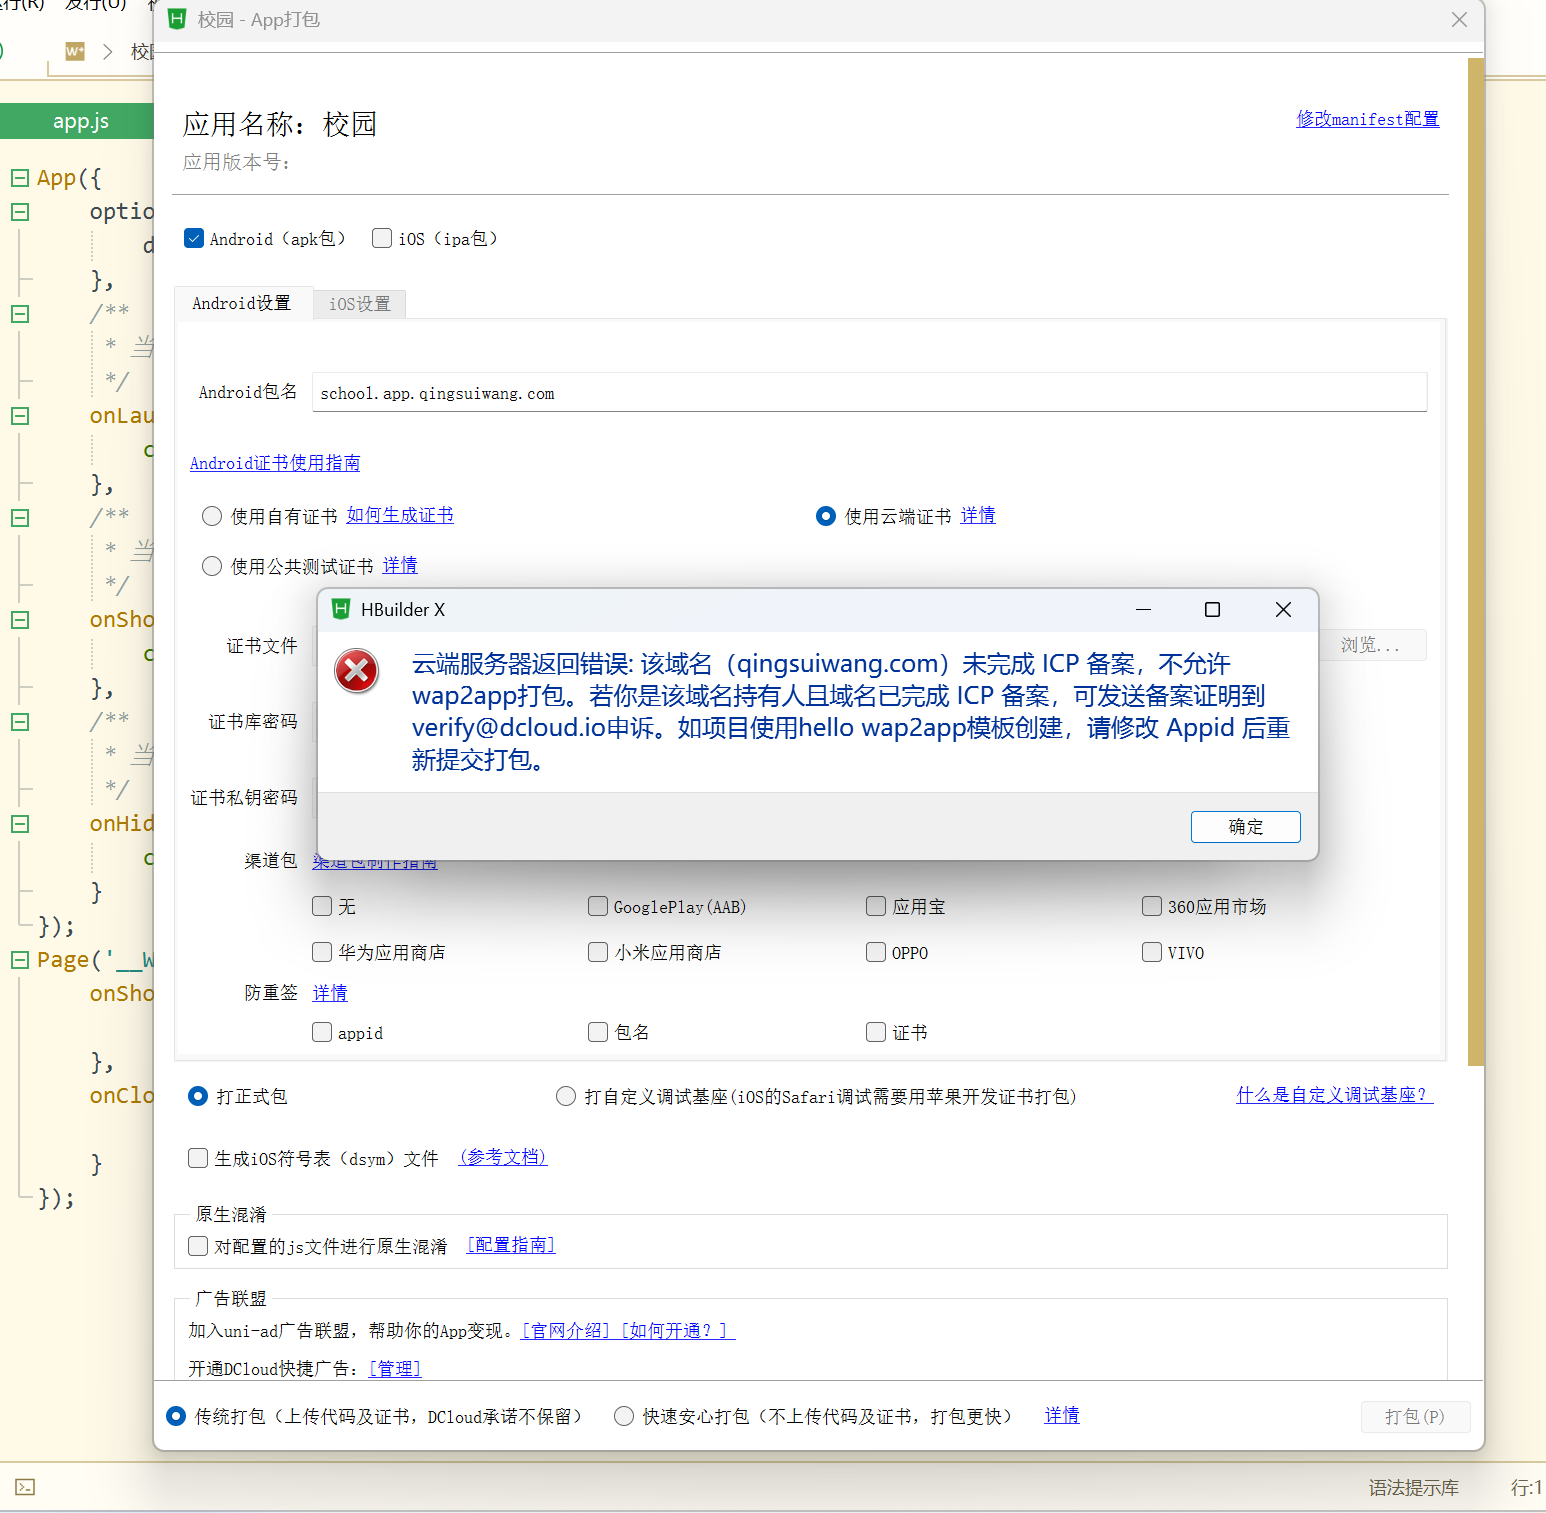Image resolution: width=1546 pixels, height=1513 pixels.
Task: Select 传统打包 radio button
Action: click(x=176, y=1416)
